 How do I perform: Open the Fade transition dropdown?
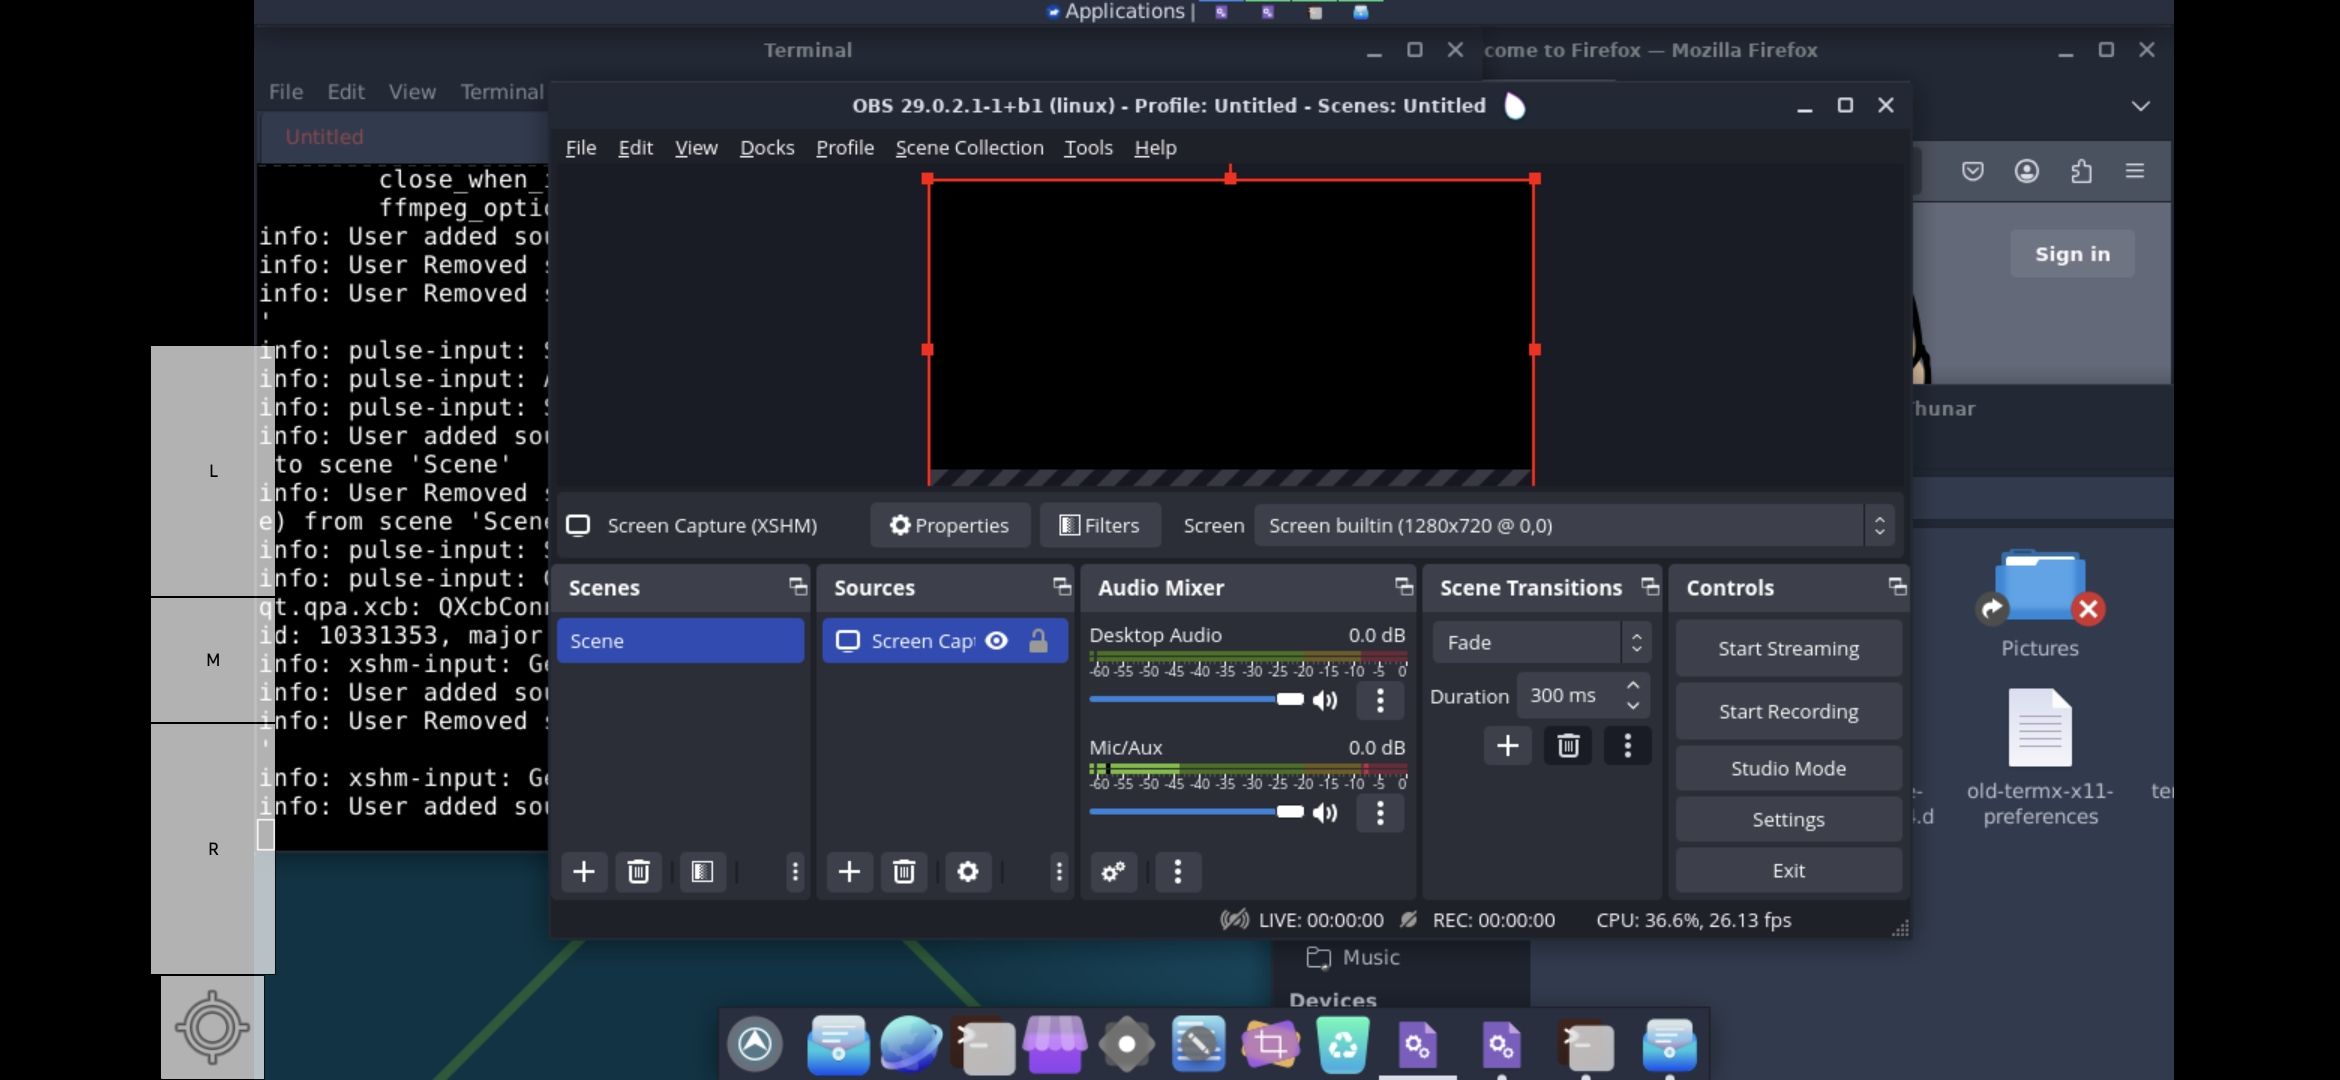pyautogui.click(x=1541, y=642)
